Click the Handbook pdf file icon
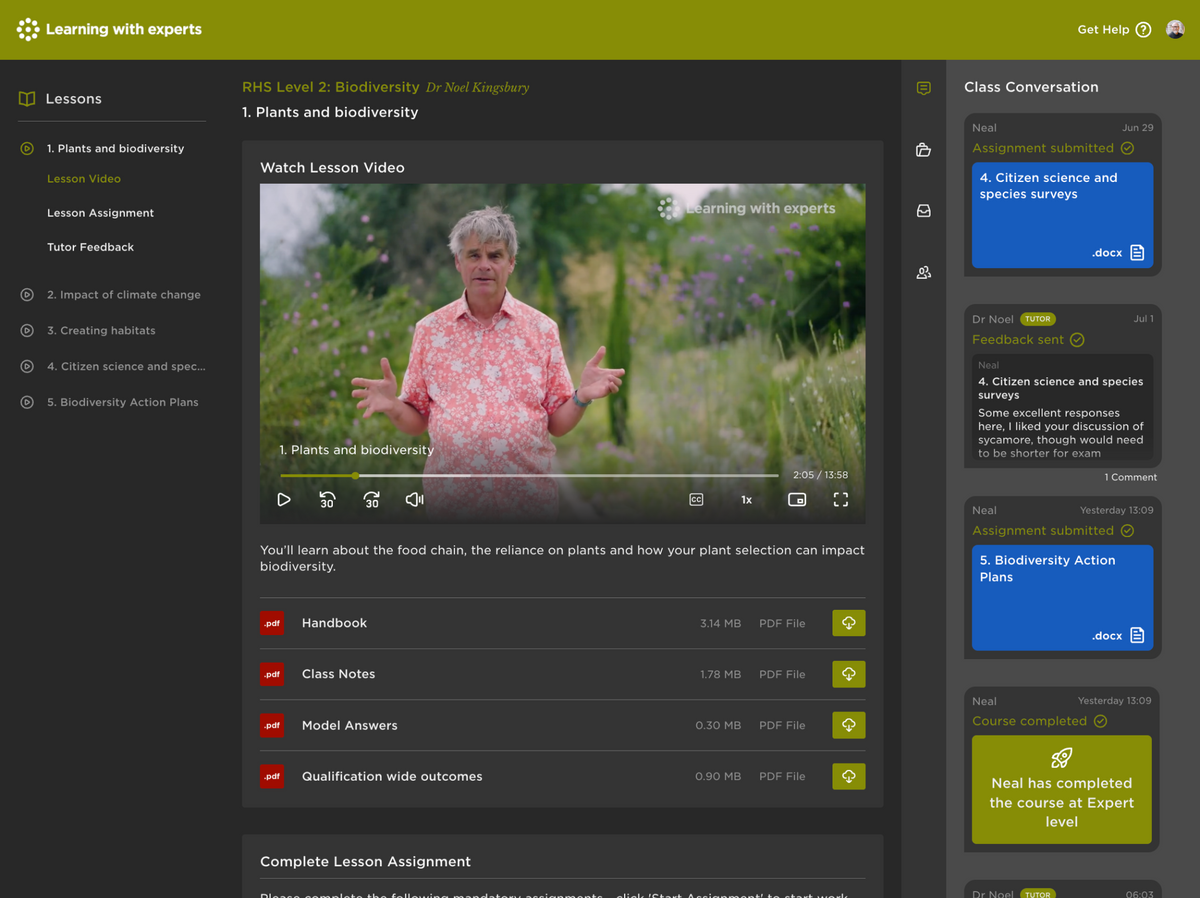Viewport: 1200px width, 898px height. [x=272, y=623]
